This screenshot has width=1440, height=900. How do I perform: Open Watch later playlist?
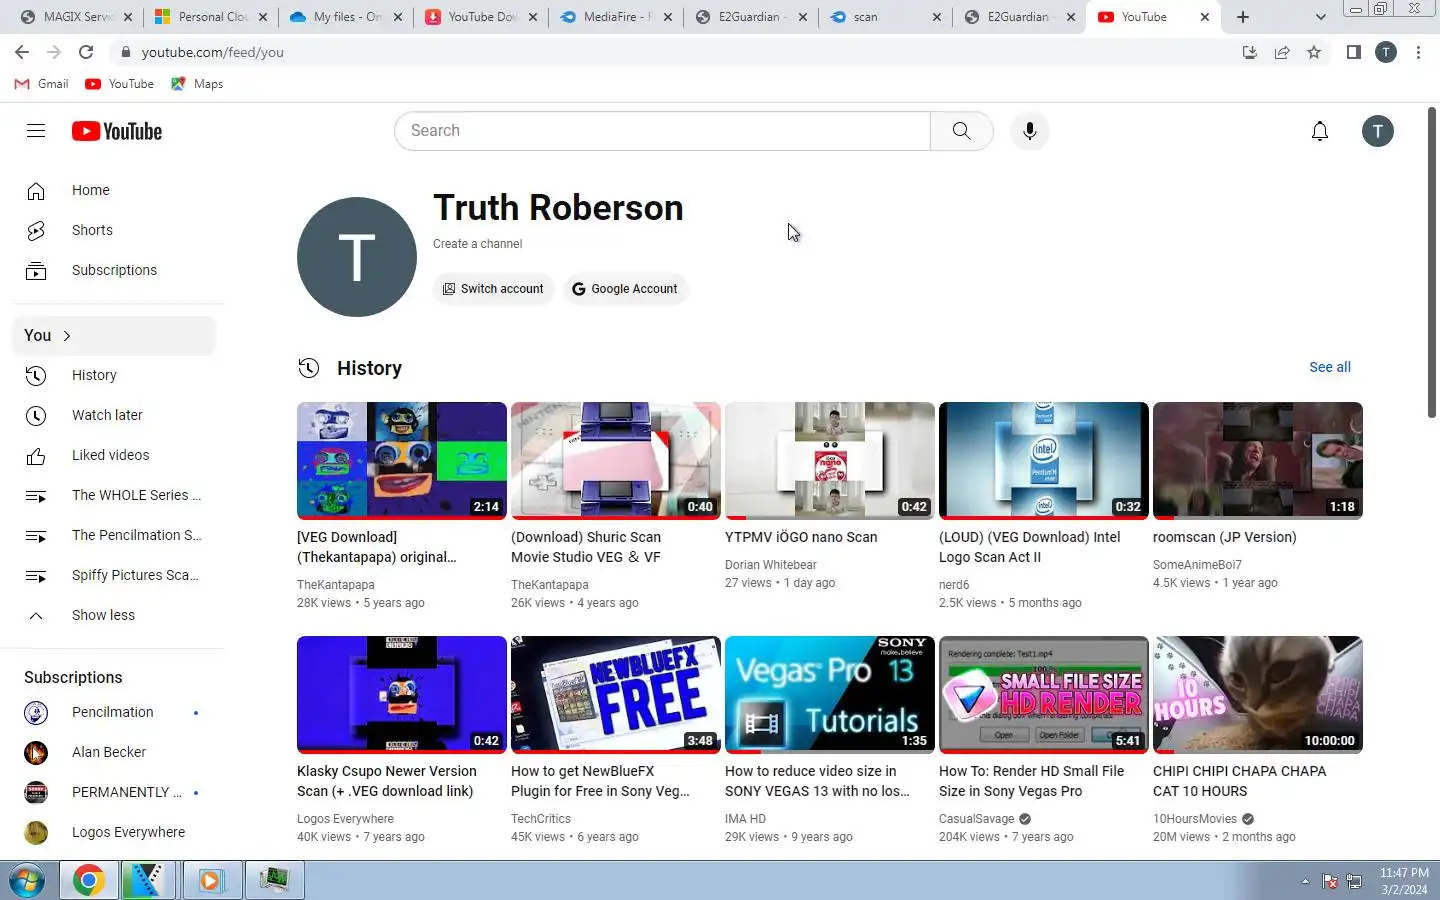(113, 415)
